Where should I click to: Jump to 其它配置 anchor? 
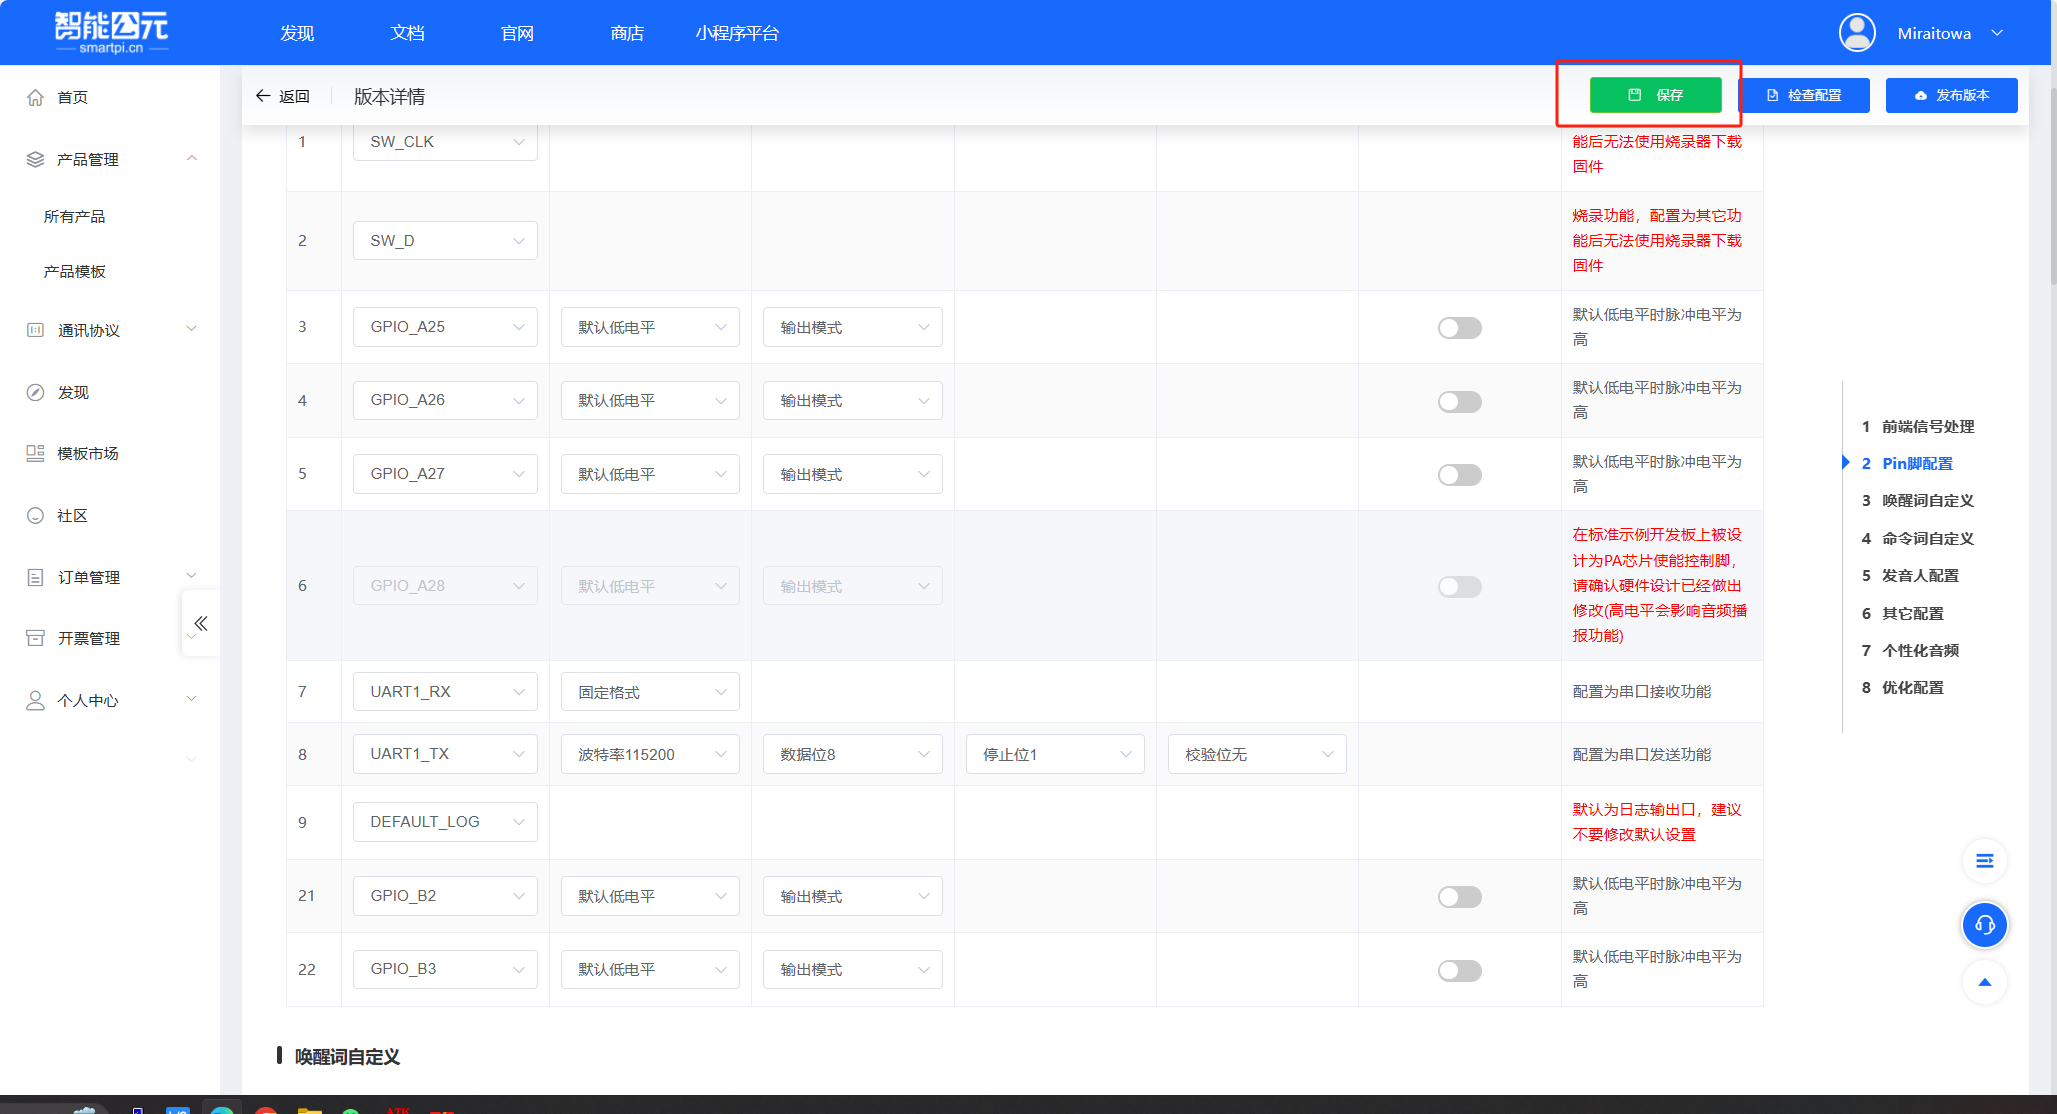point(1913,614)
